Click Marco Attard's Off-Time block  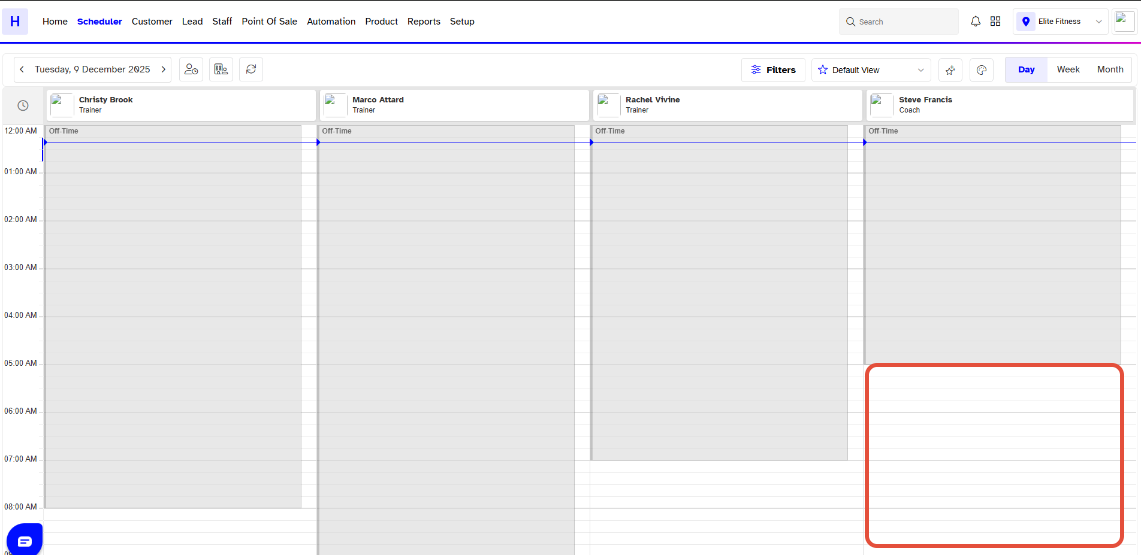coord(446,340)
